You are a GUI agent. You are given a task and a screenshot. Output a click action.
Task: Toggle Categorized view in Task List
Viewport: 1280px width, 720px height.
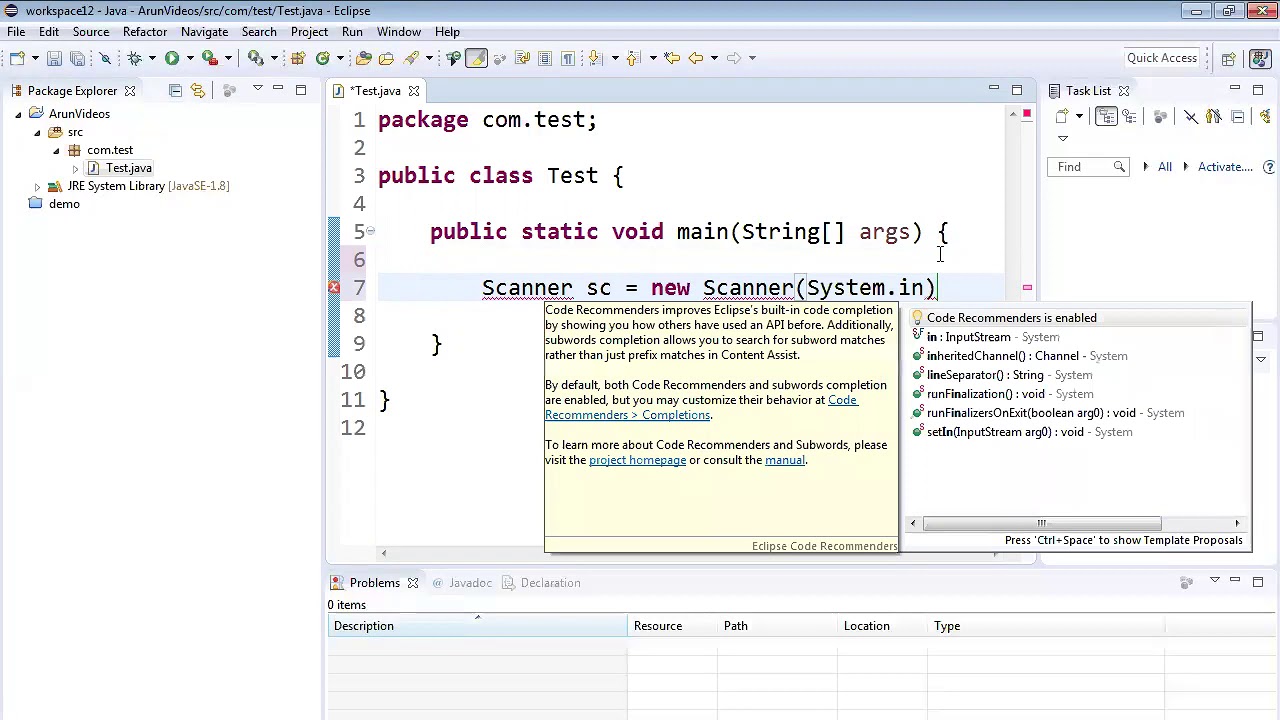point(1106,117)
